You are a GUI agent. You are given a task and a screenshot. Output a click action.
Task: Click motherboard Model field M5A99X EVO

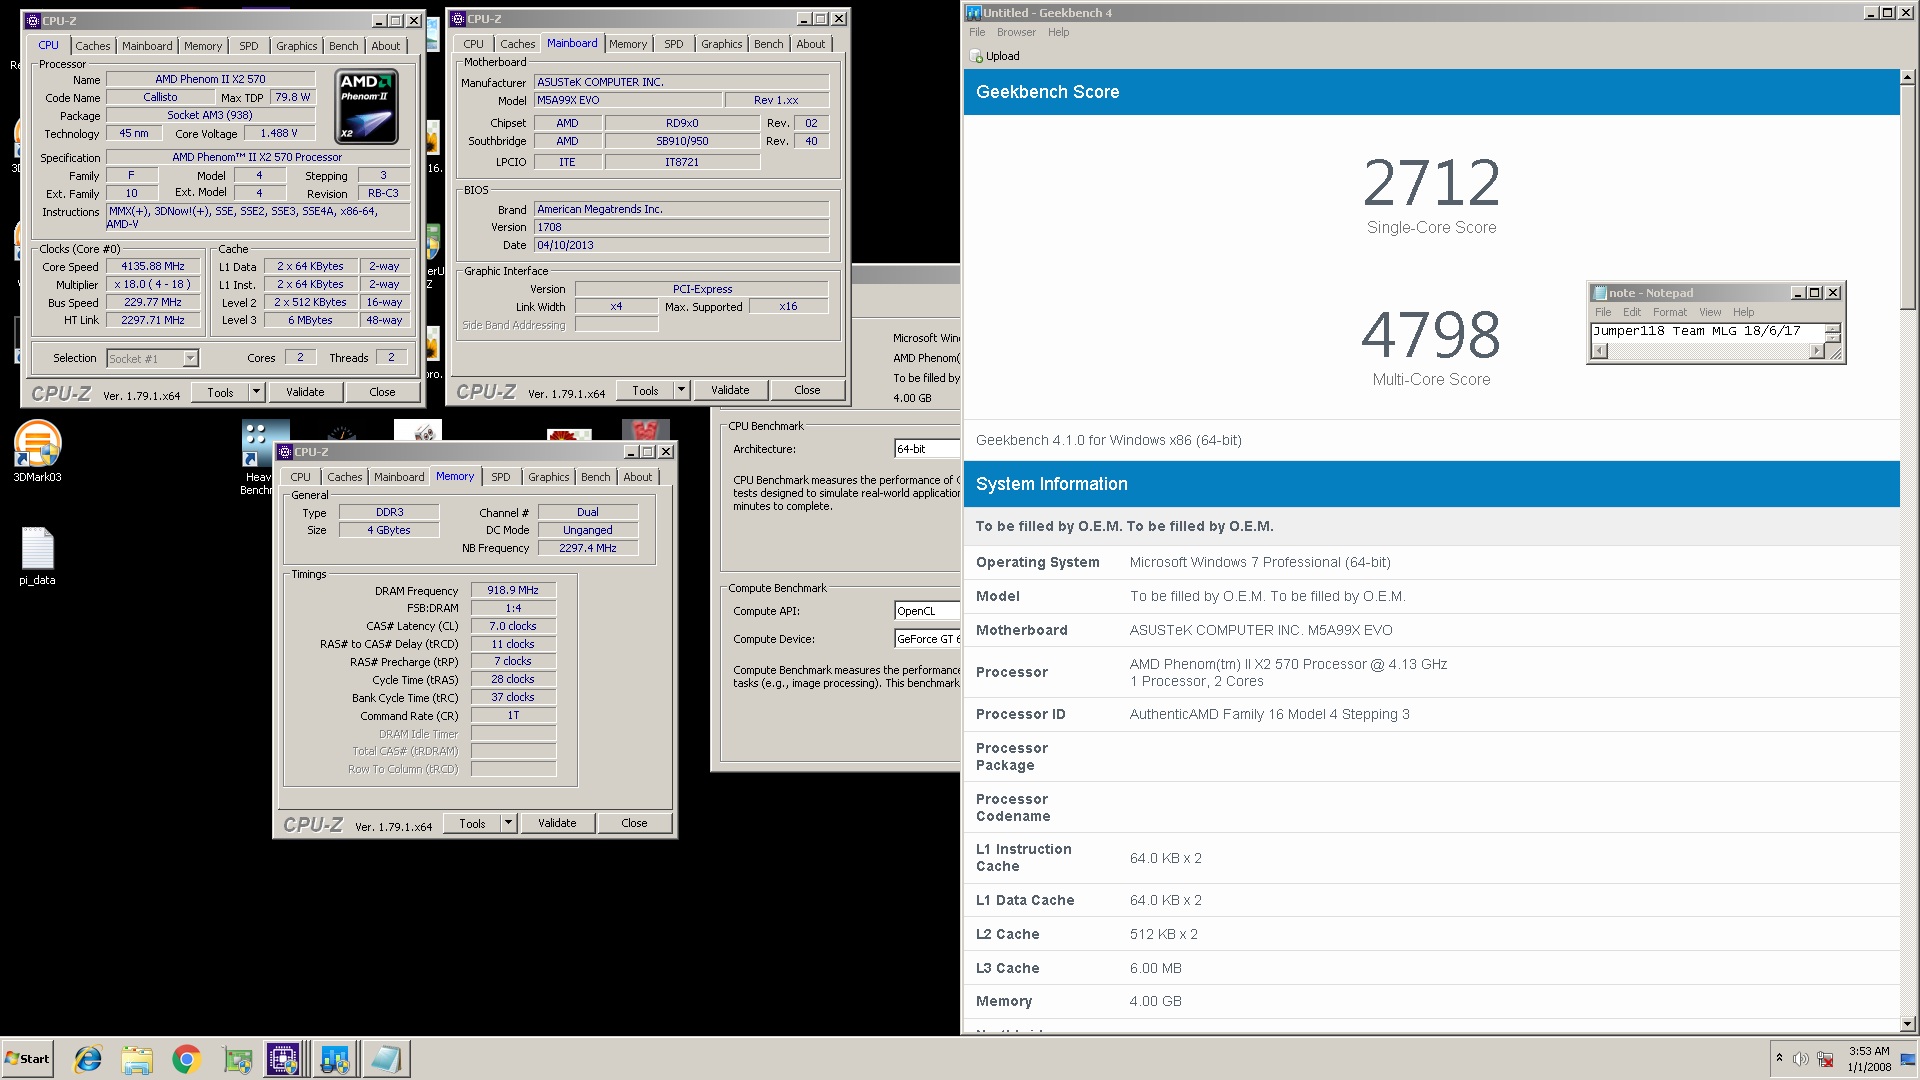[x=628, y=100]
